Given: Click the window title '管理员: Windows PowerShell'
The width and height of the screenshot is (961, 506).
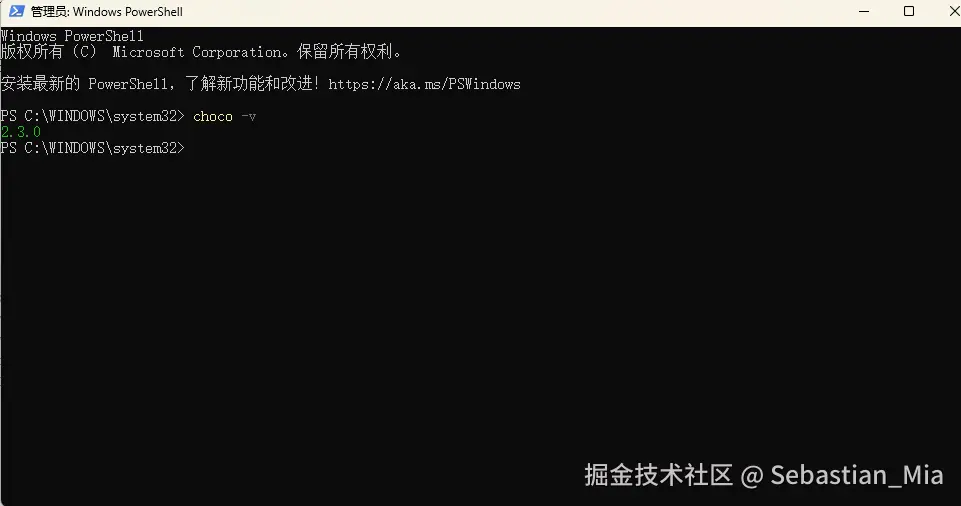Looking at the screenshot, I should click(x=107, y=12).
